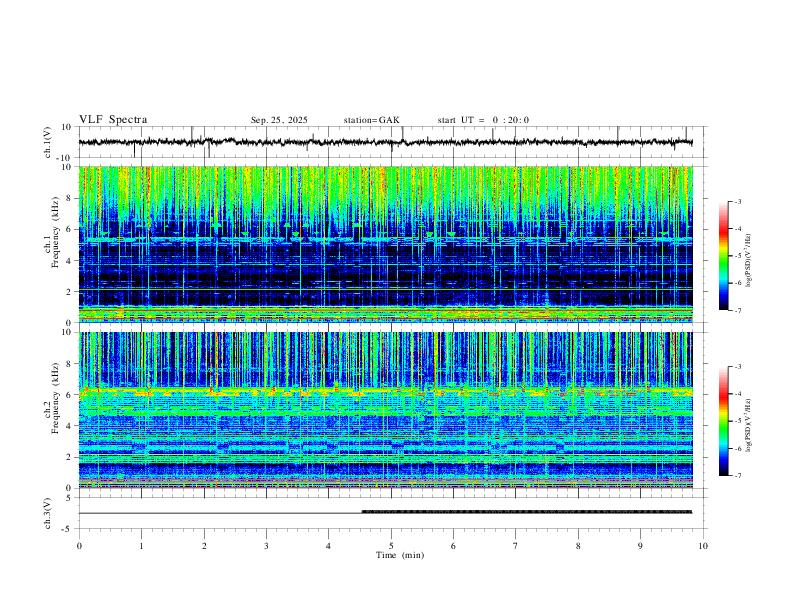Click the "ch.1(V)" vertical axis label
The image size is (792, 612).
pyautogui.click(x=48, y=142)
